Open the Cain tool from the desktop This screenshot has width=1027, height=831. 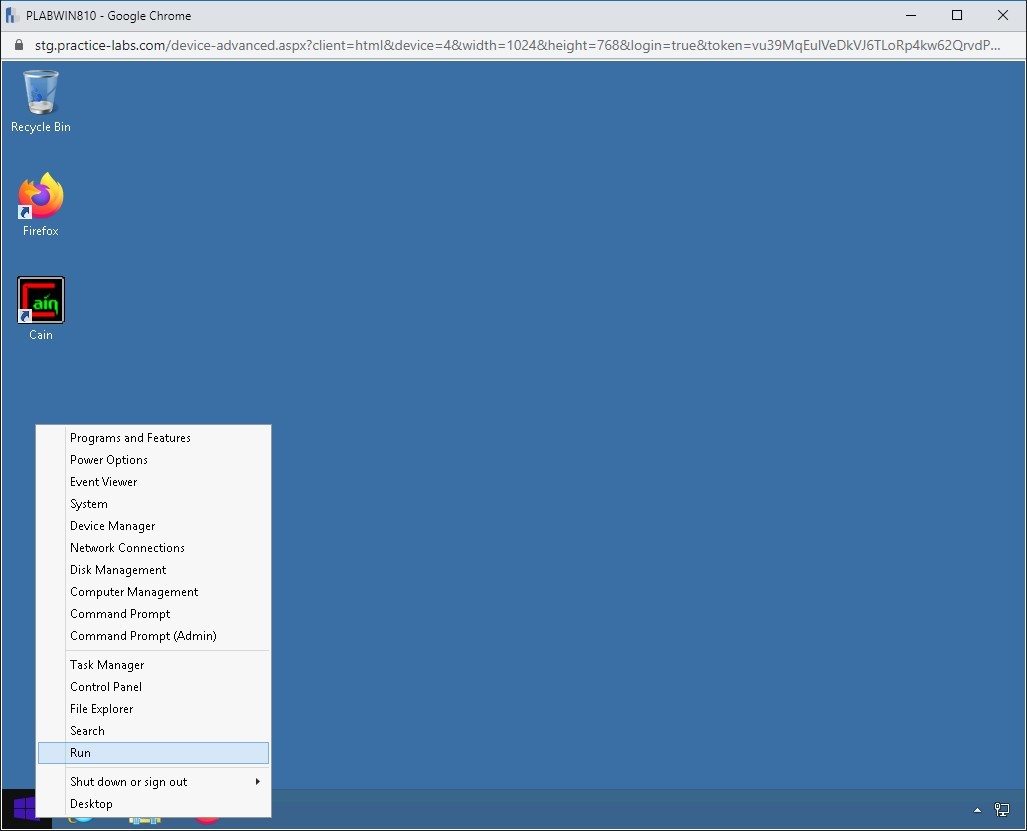point(40,305)
